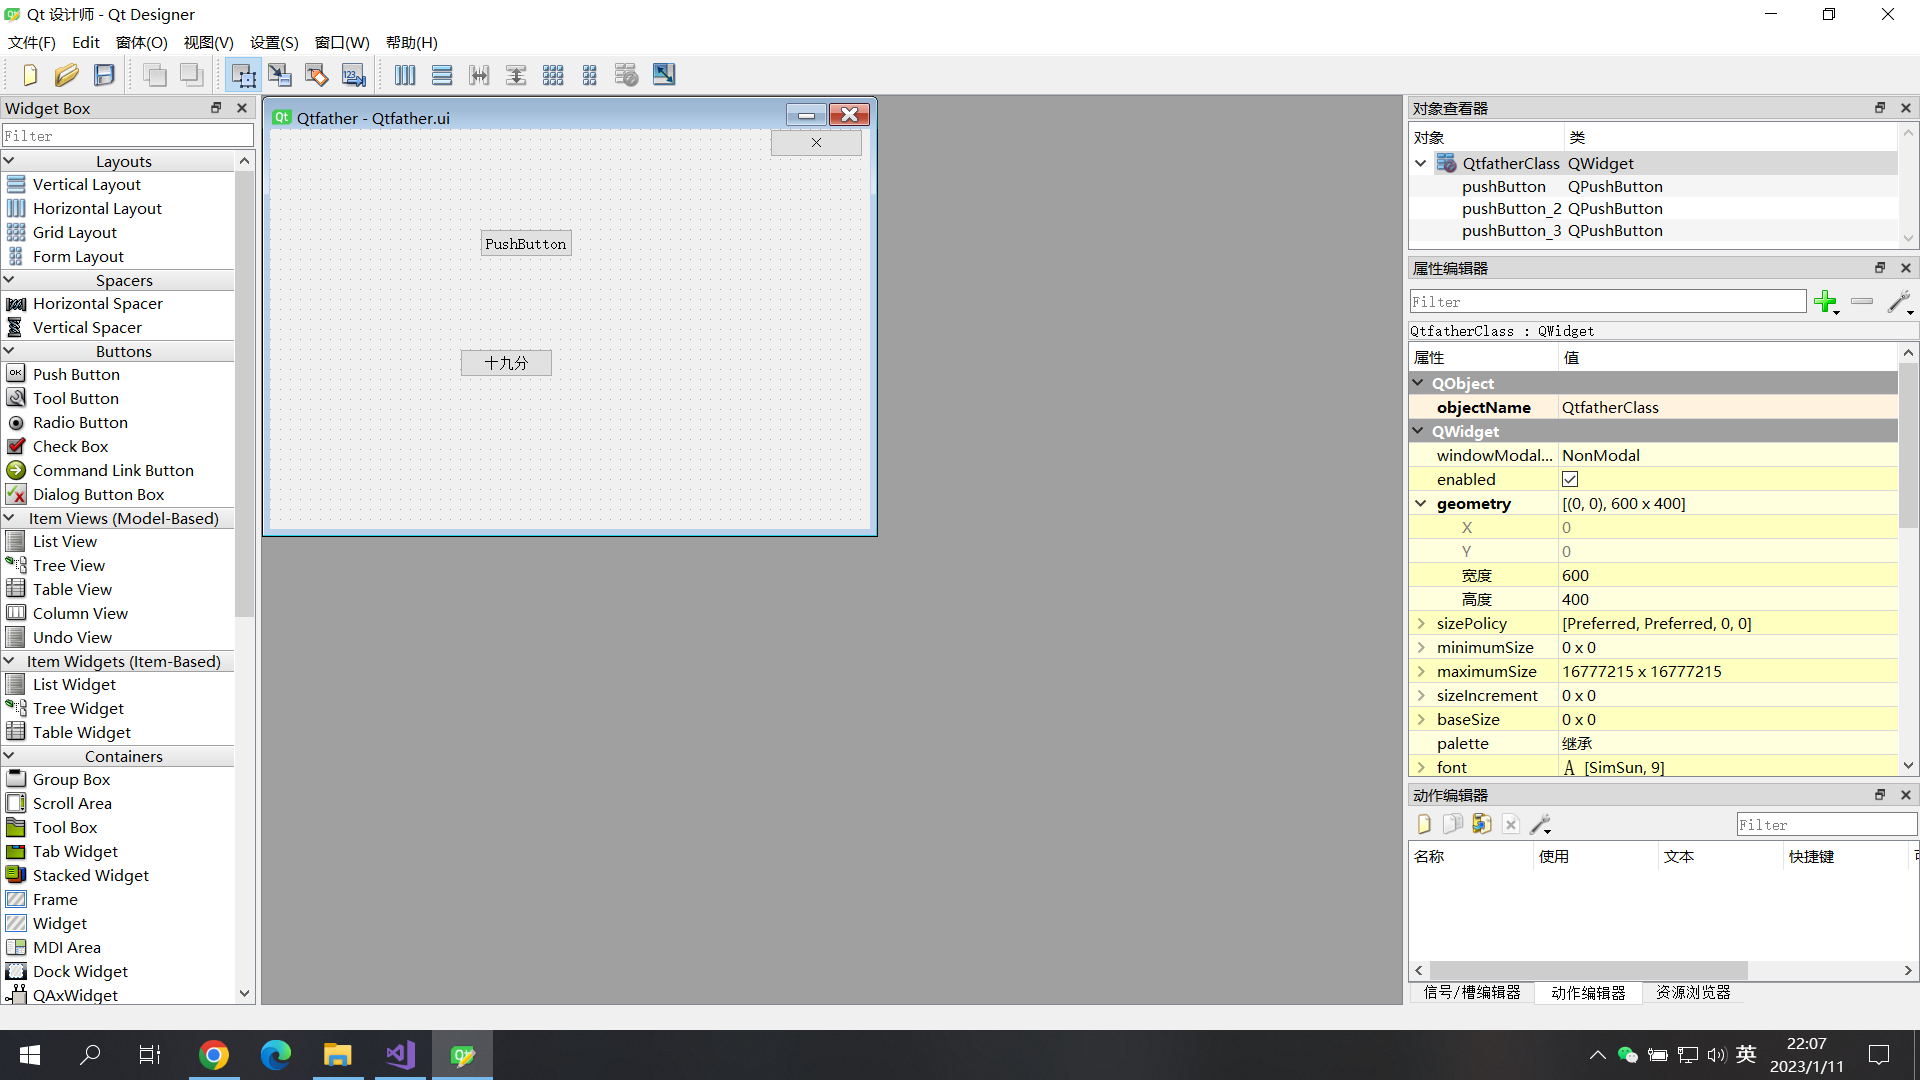This screenshot has width=1920, height=1080.
Task: Collapse the QtfatherClass tree node
Action: tap(1421, 163)
